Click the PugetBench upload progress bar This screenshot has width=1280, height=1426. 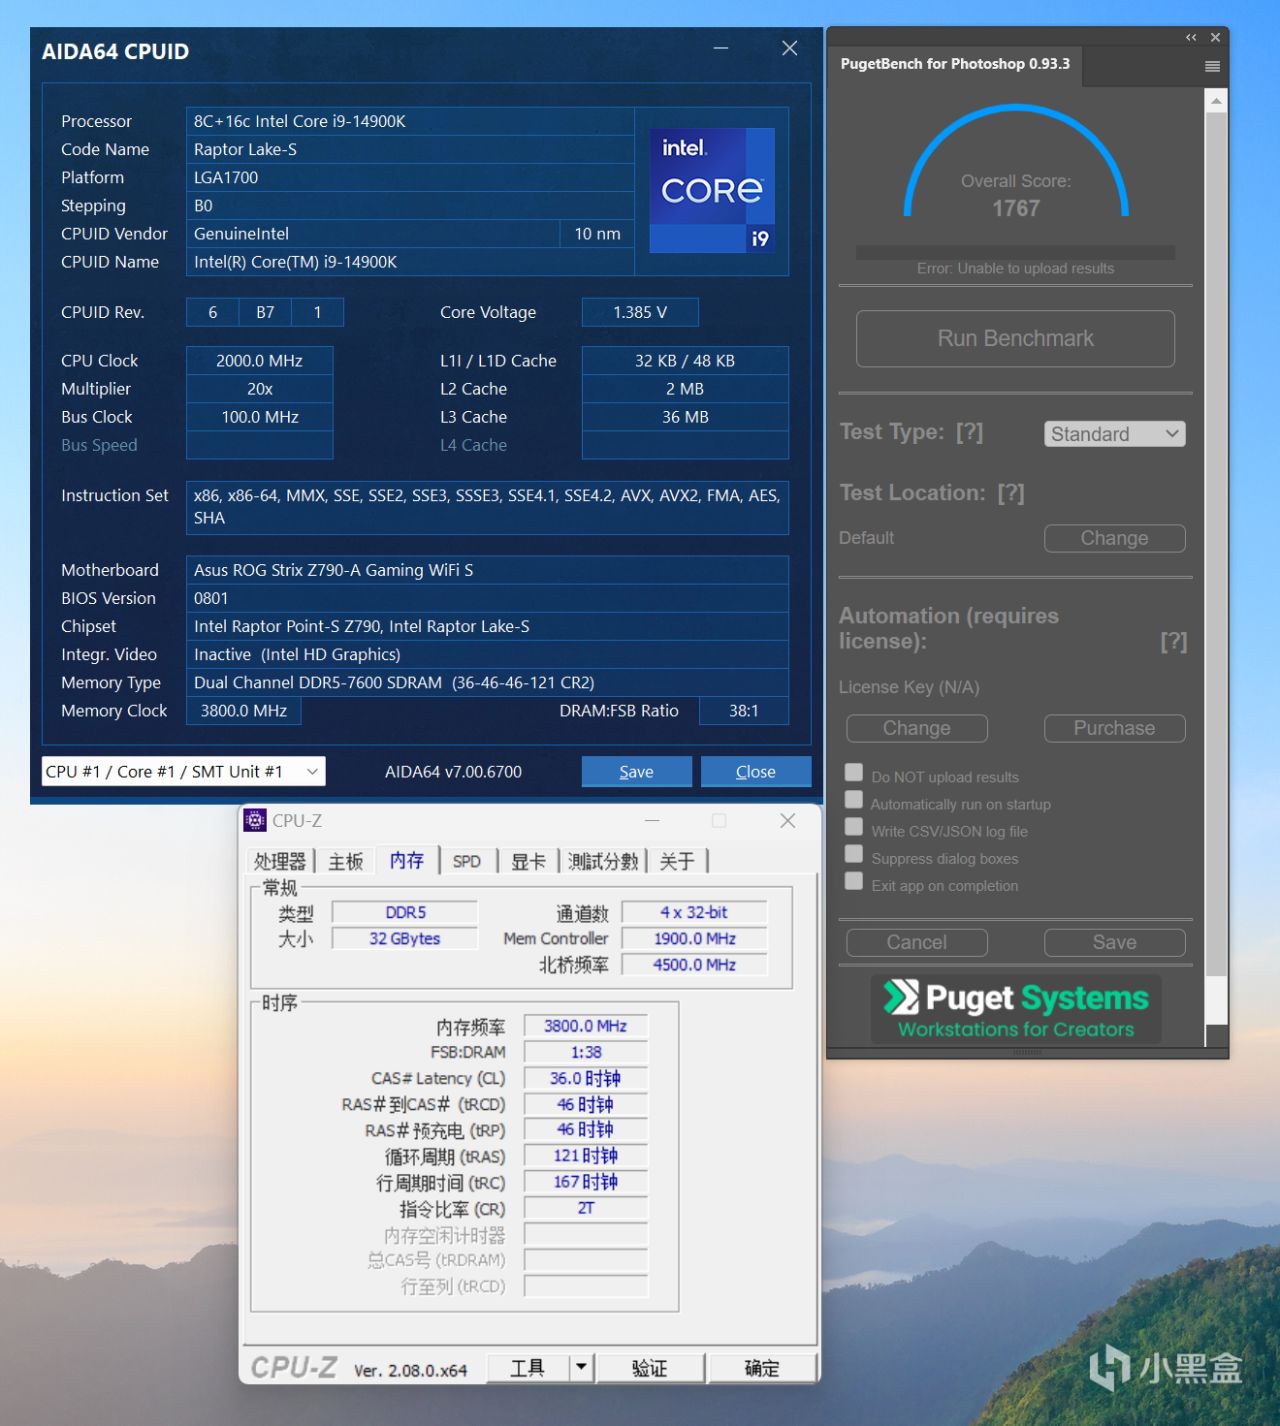(1015, 252)
